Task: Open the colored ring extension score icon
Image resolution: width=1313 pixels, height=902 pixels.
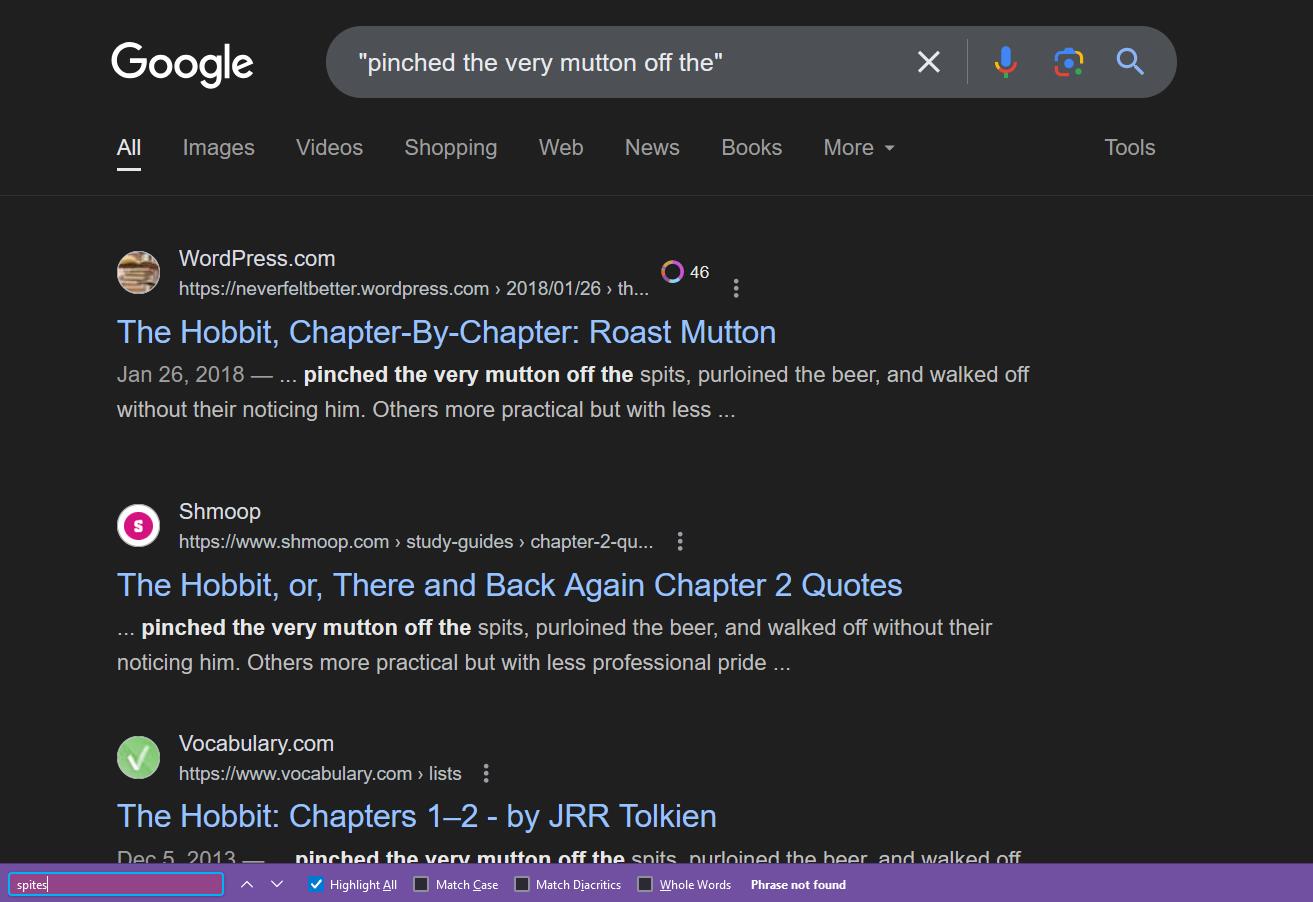Action: coord(672,272)
